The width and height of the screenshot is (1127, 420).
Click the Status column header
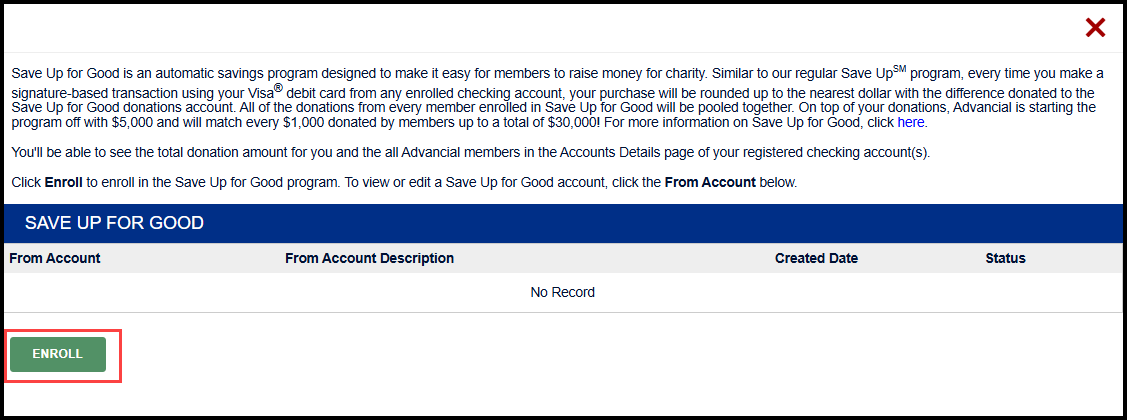click(1005, 258)
